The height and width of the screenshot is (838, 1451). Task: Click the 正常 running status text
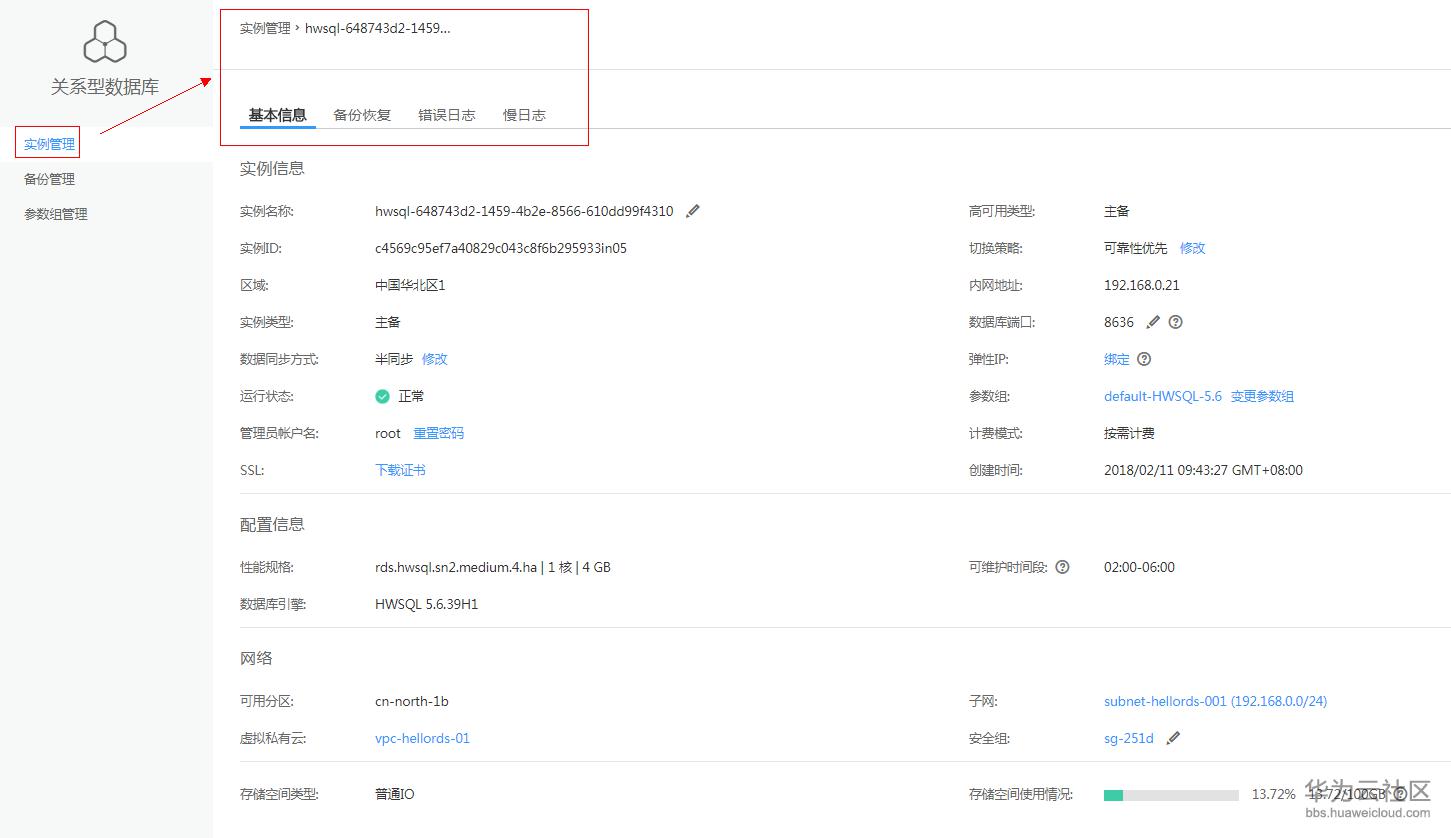tap(411, 396)
